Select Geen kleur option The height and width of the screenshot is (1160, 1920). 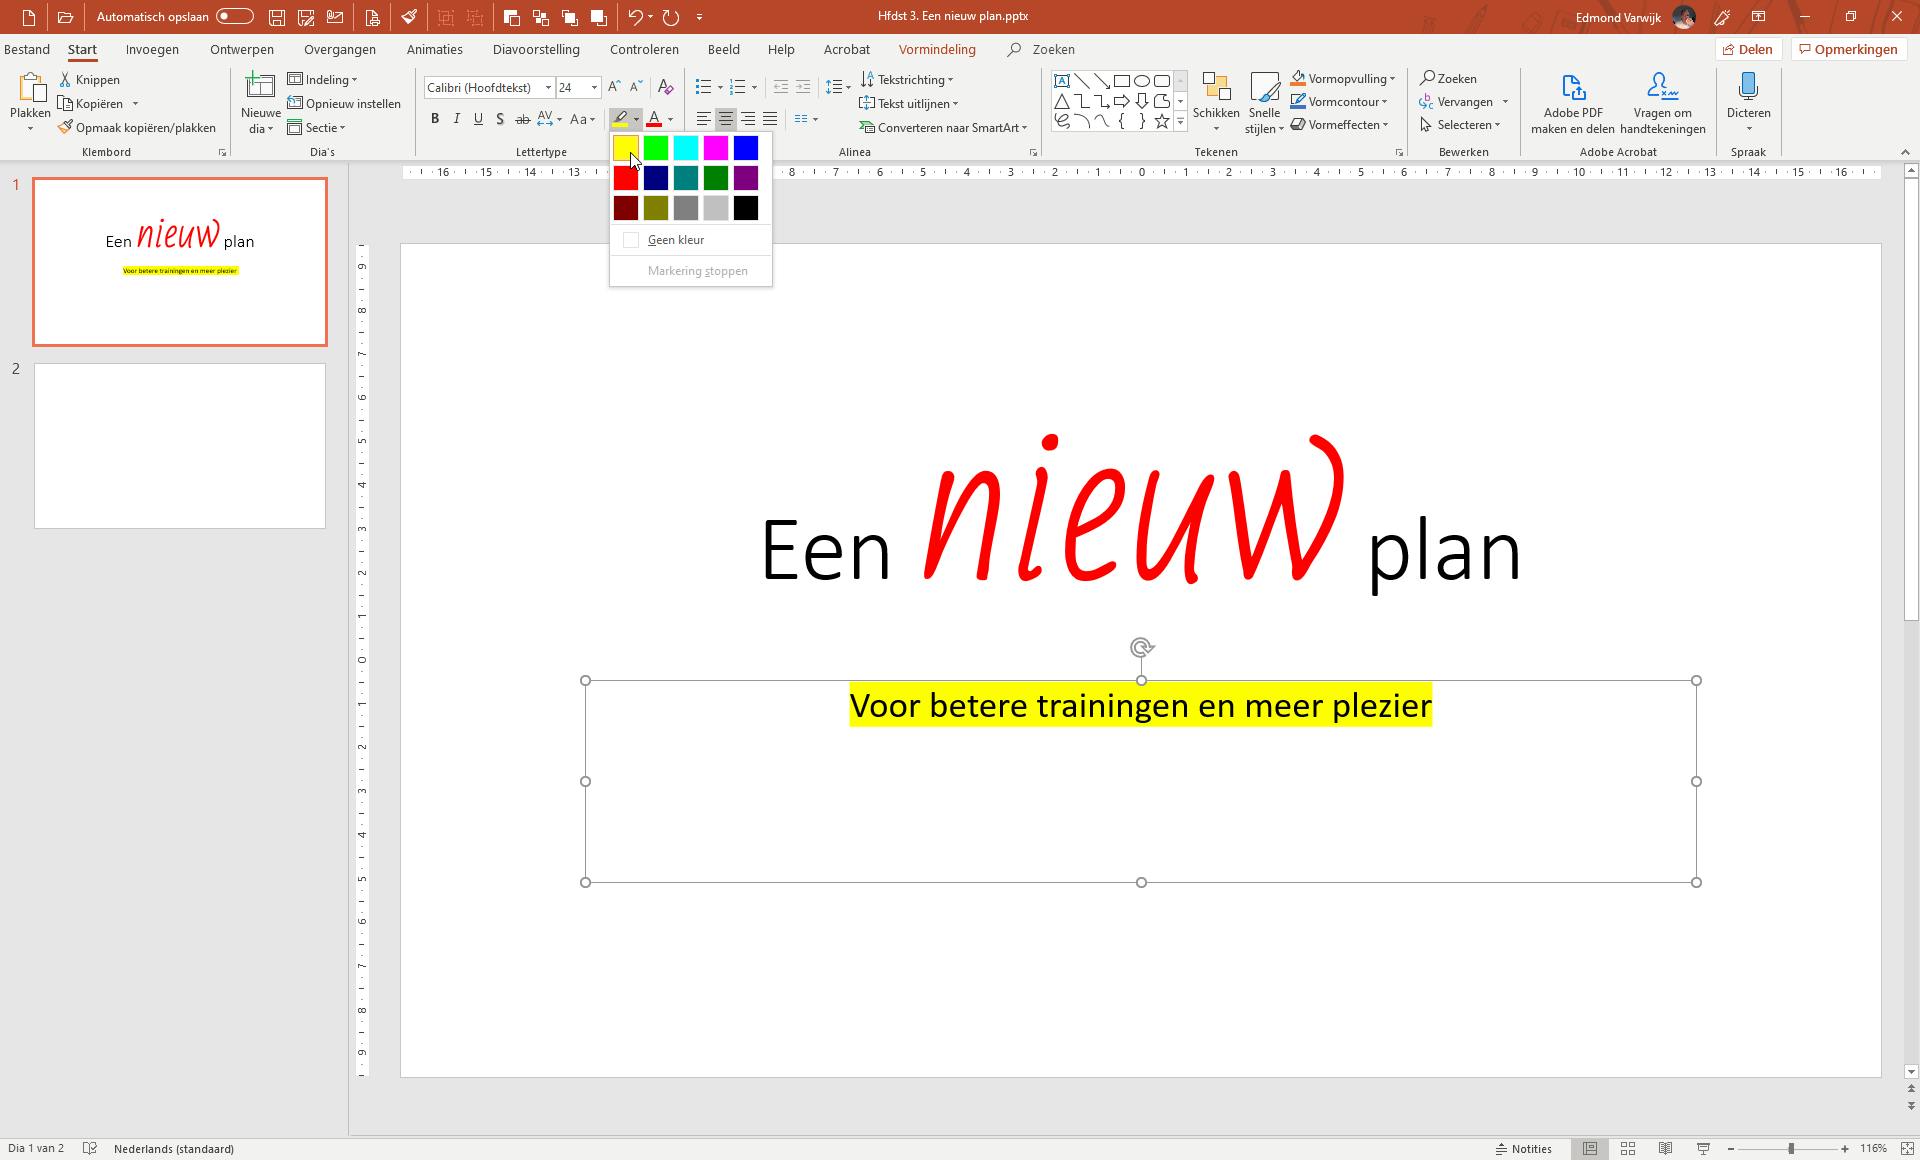coord(675,240)
